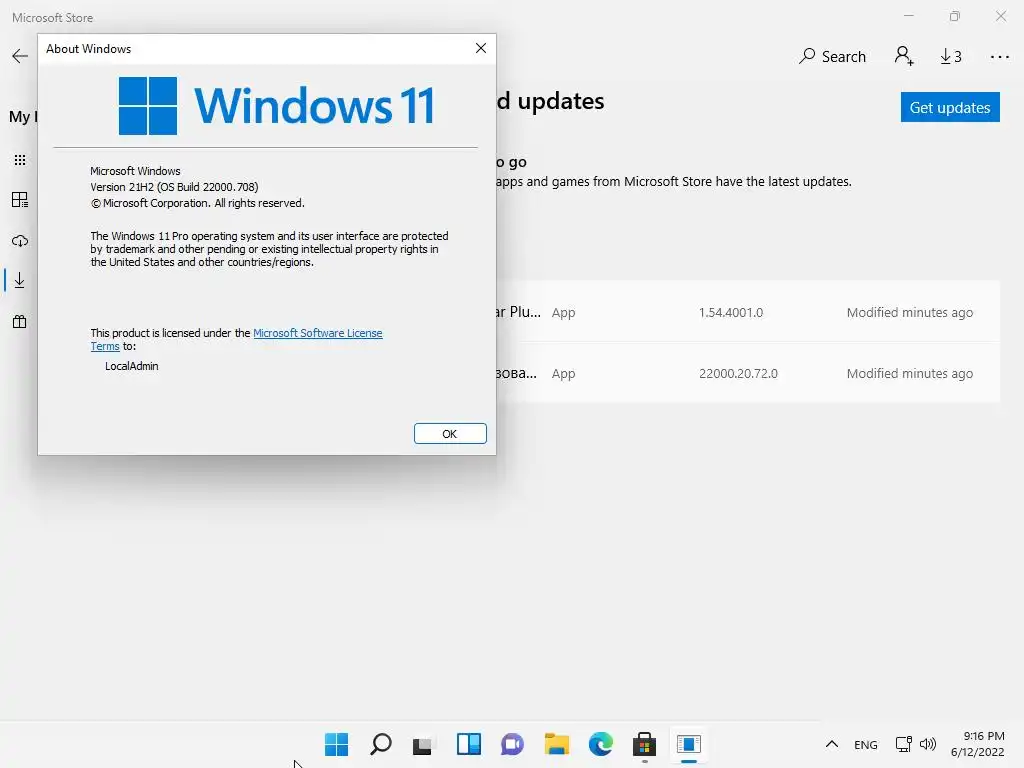Open the Store more options ellipsis
The width and height of the screenshot is (1024, 768).
999,57
